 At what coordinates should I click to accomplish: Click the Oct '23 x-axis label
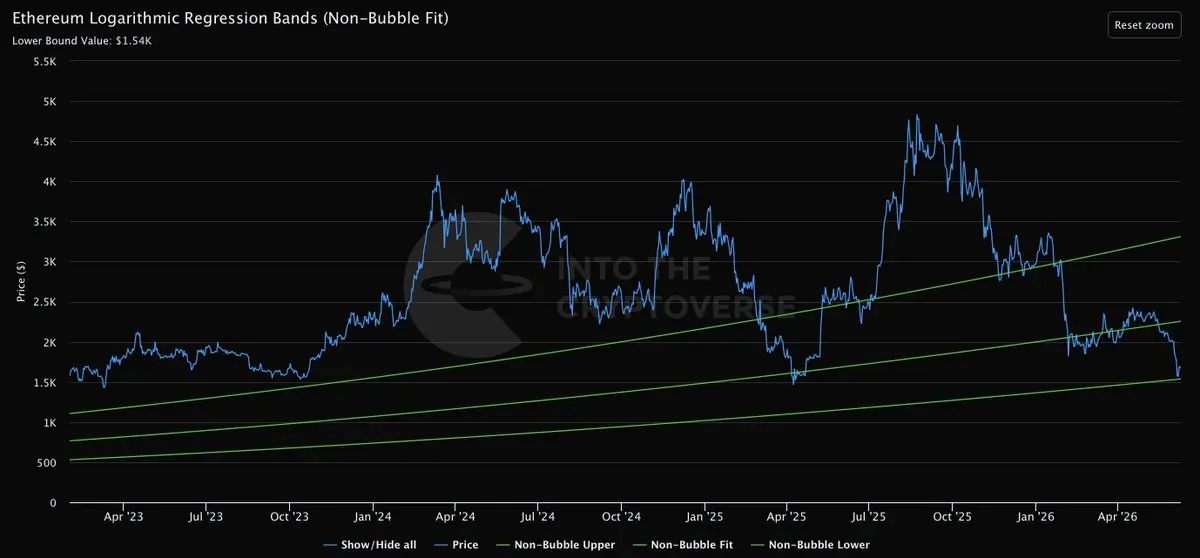(x=289, y=518)
